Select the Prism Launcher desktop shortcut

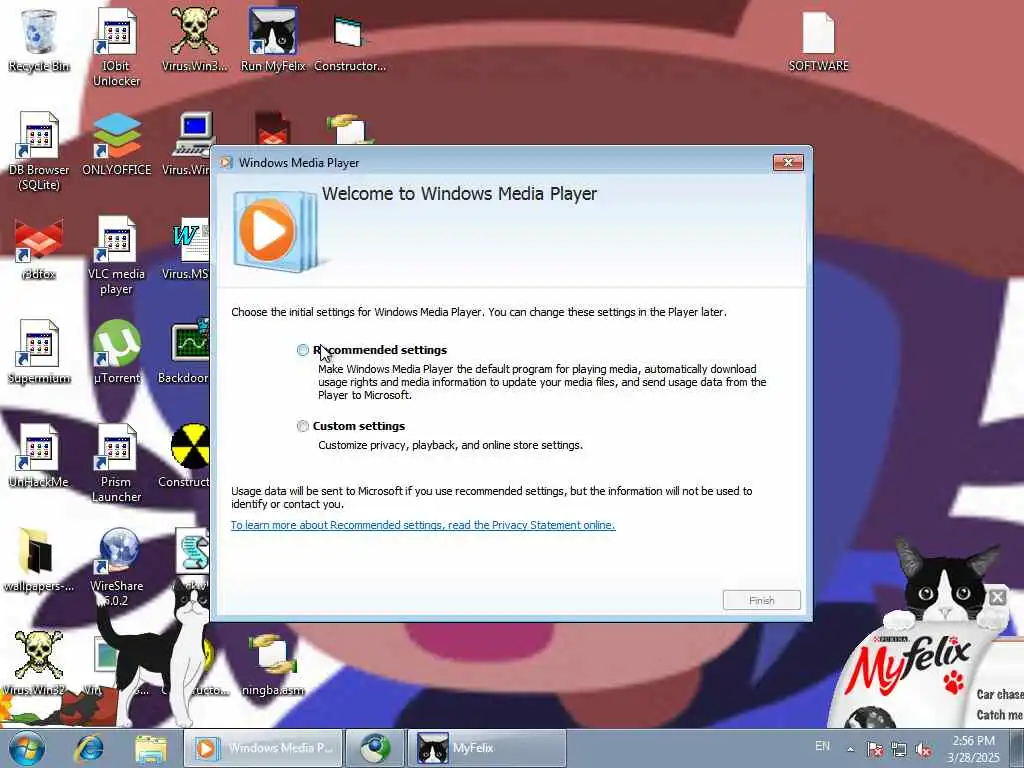(x=116, y=463)
